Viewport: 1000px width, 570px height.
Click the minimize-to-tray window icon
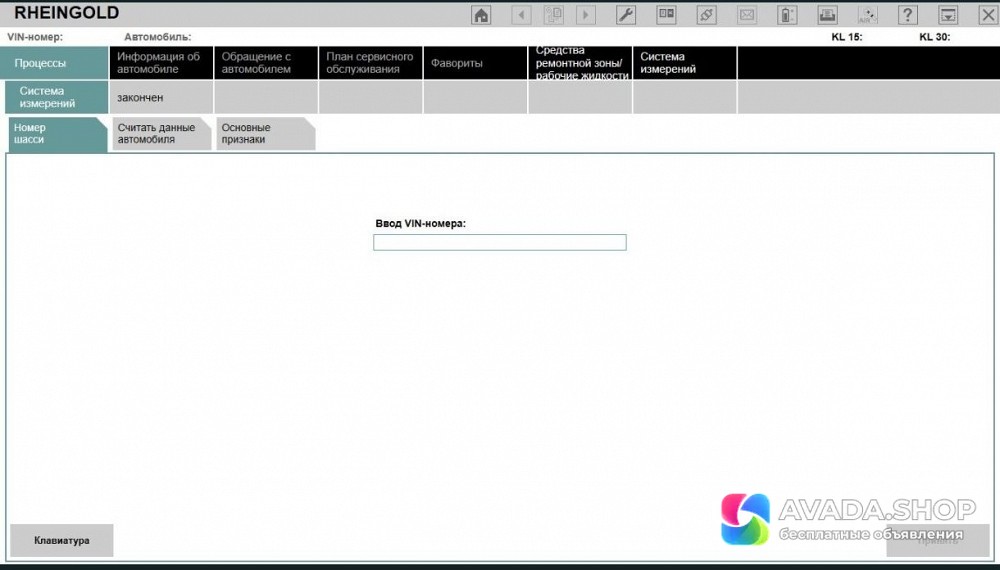(x=948, y=15)
